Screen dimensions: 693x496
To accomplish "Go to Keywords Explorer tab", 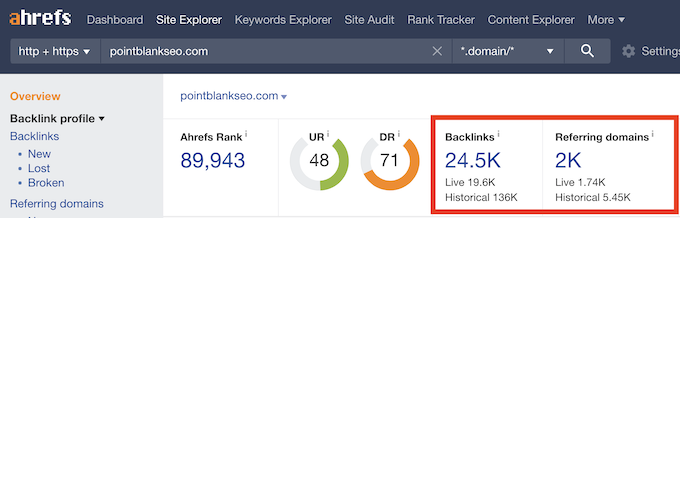I will coord(283,20).
